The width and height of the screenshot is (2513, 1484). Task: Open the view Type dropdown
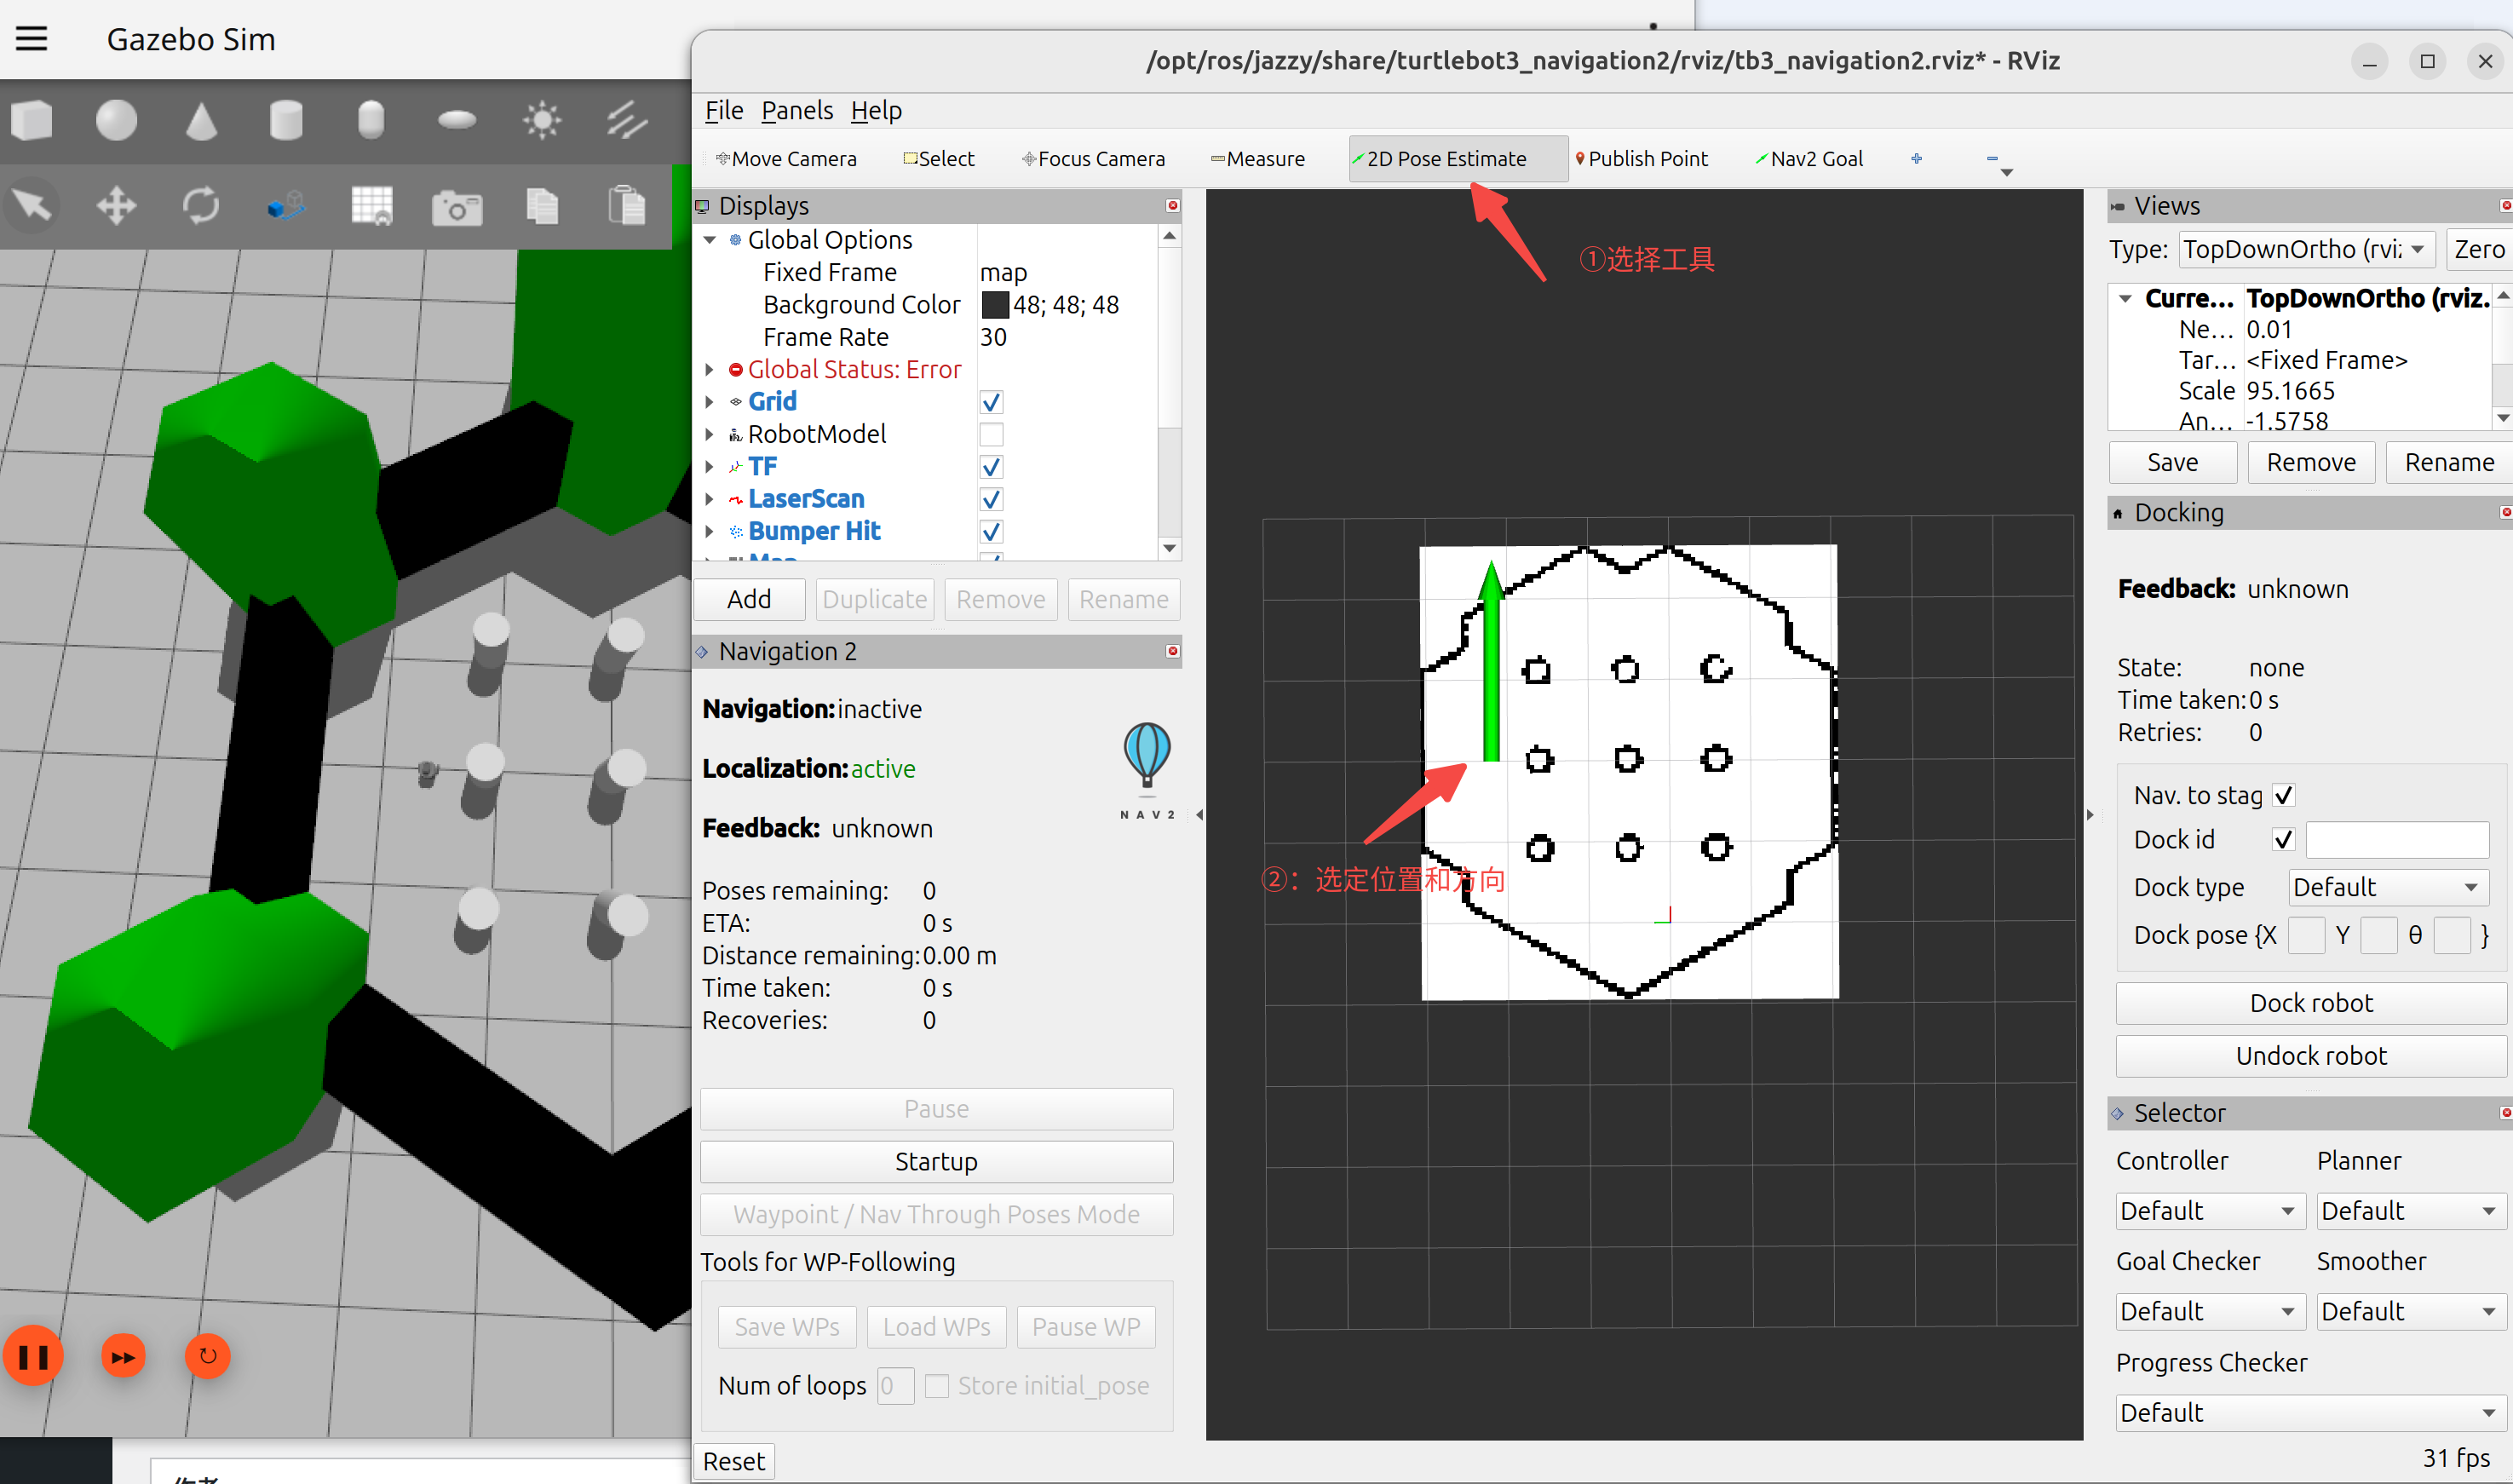[x=2307, y=249]
